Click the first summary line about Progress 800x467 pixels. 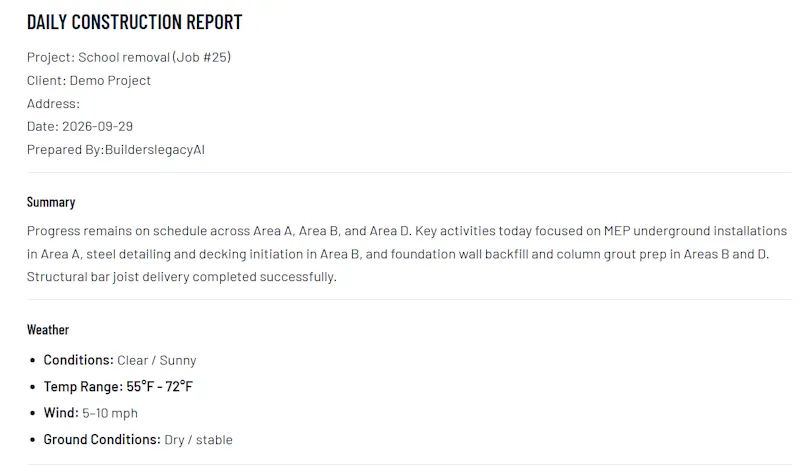(407, 231)
